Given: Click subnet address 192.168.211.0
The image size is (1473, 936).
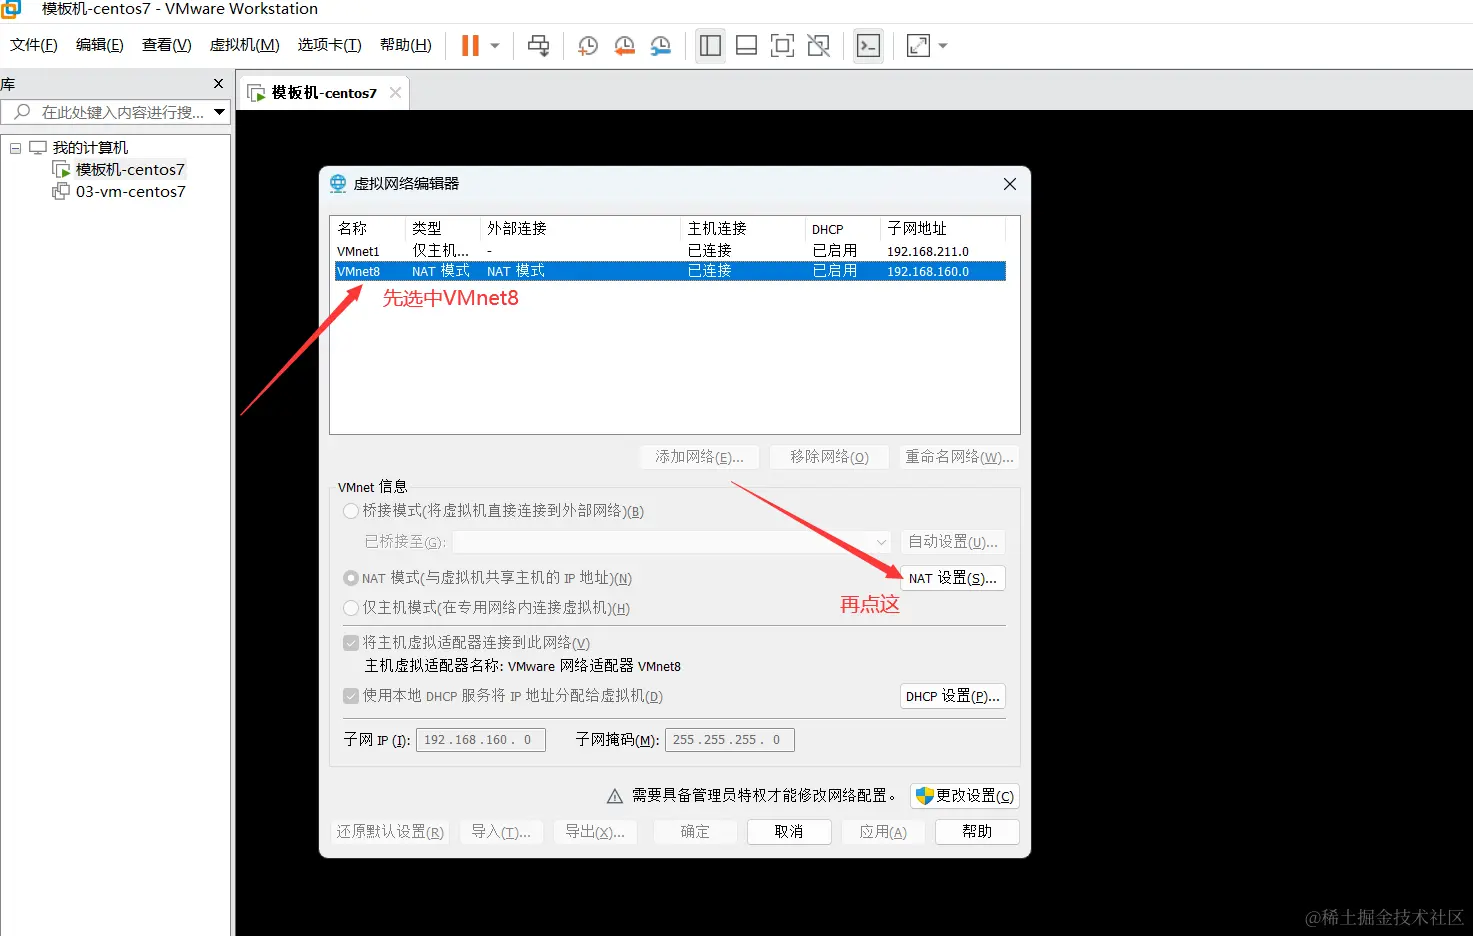Looking at the screenshot, I should [928, 252].
